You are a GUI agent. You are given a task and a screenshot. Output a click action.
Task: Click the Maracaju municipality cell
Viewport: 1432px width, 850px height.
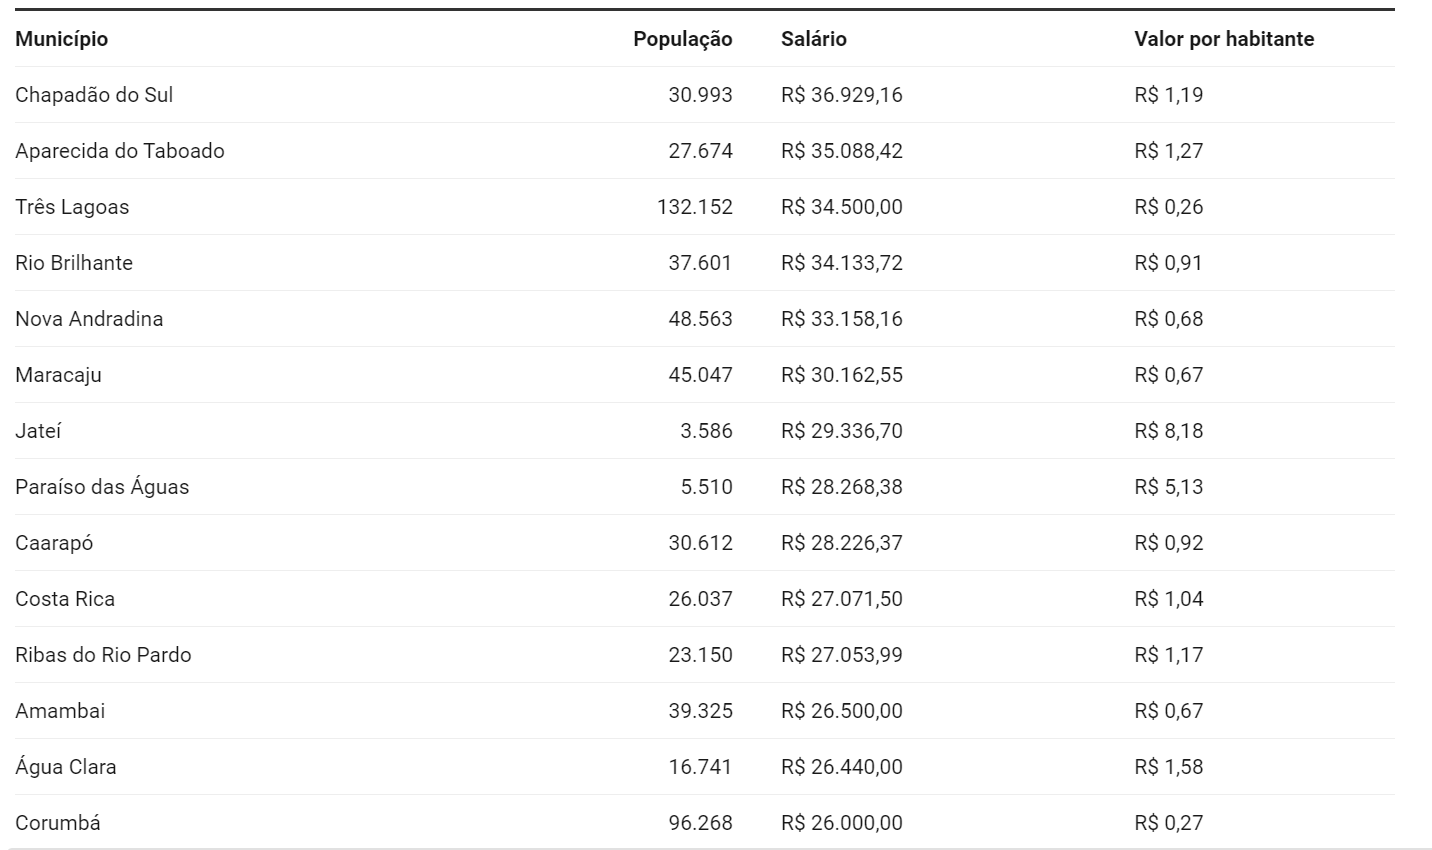point(58,375)
